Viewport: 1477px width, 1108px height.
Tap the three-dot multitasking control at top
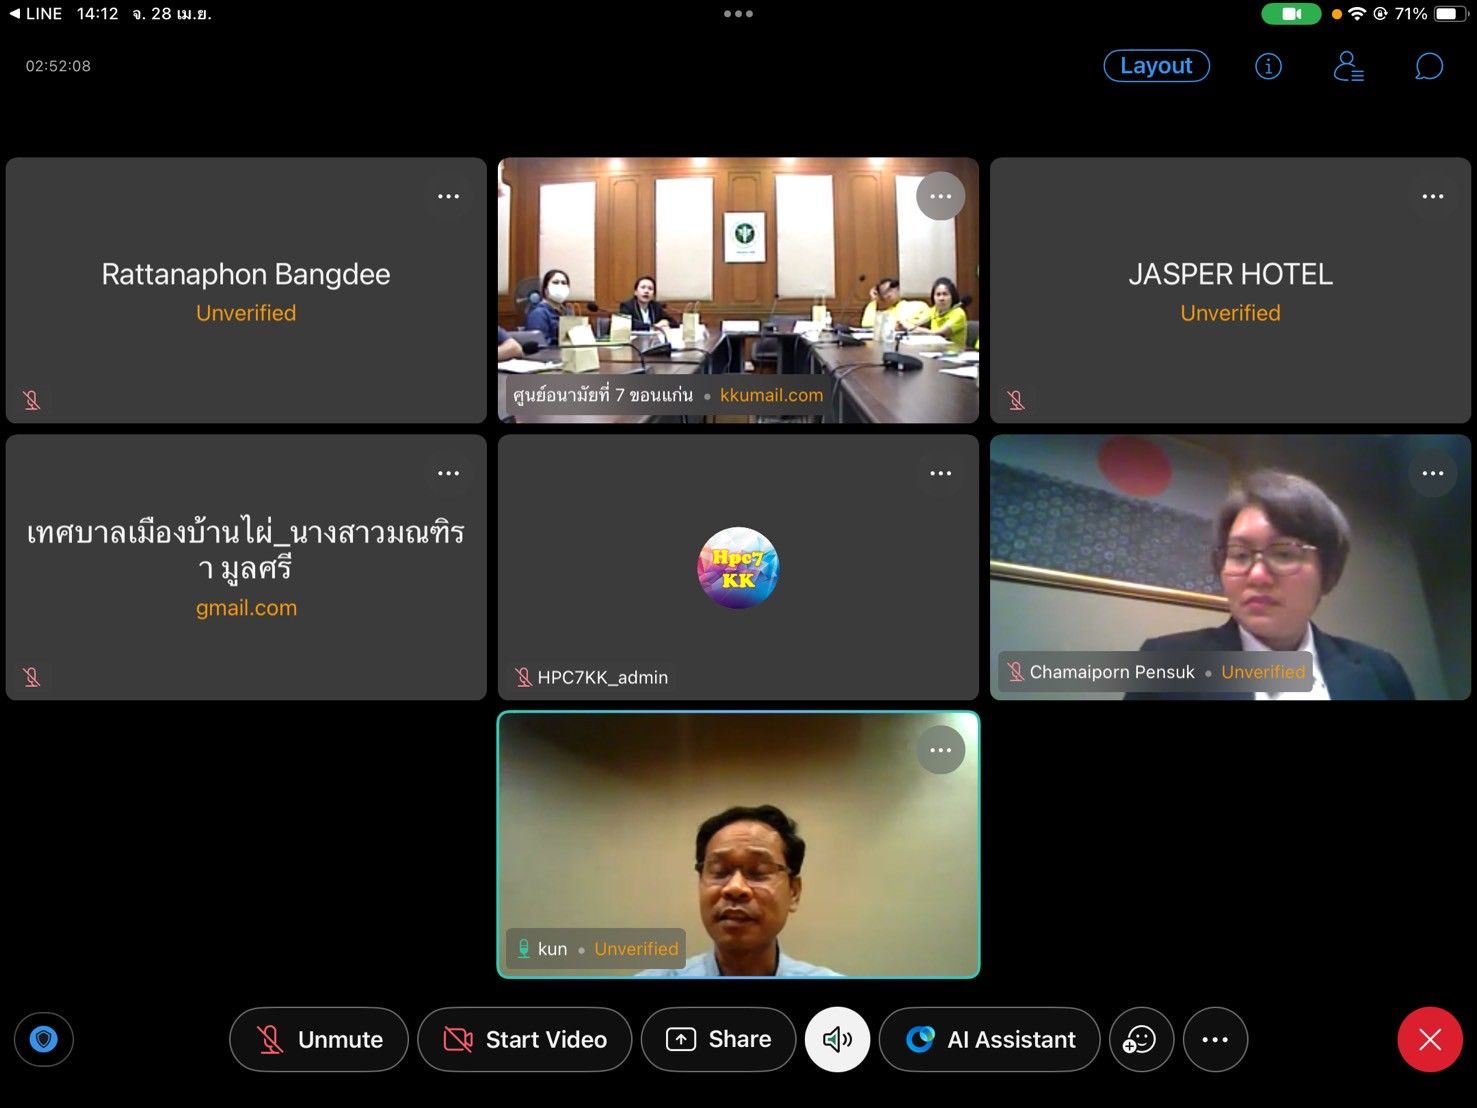coord(738,14)
